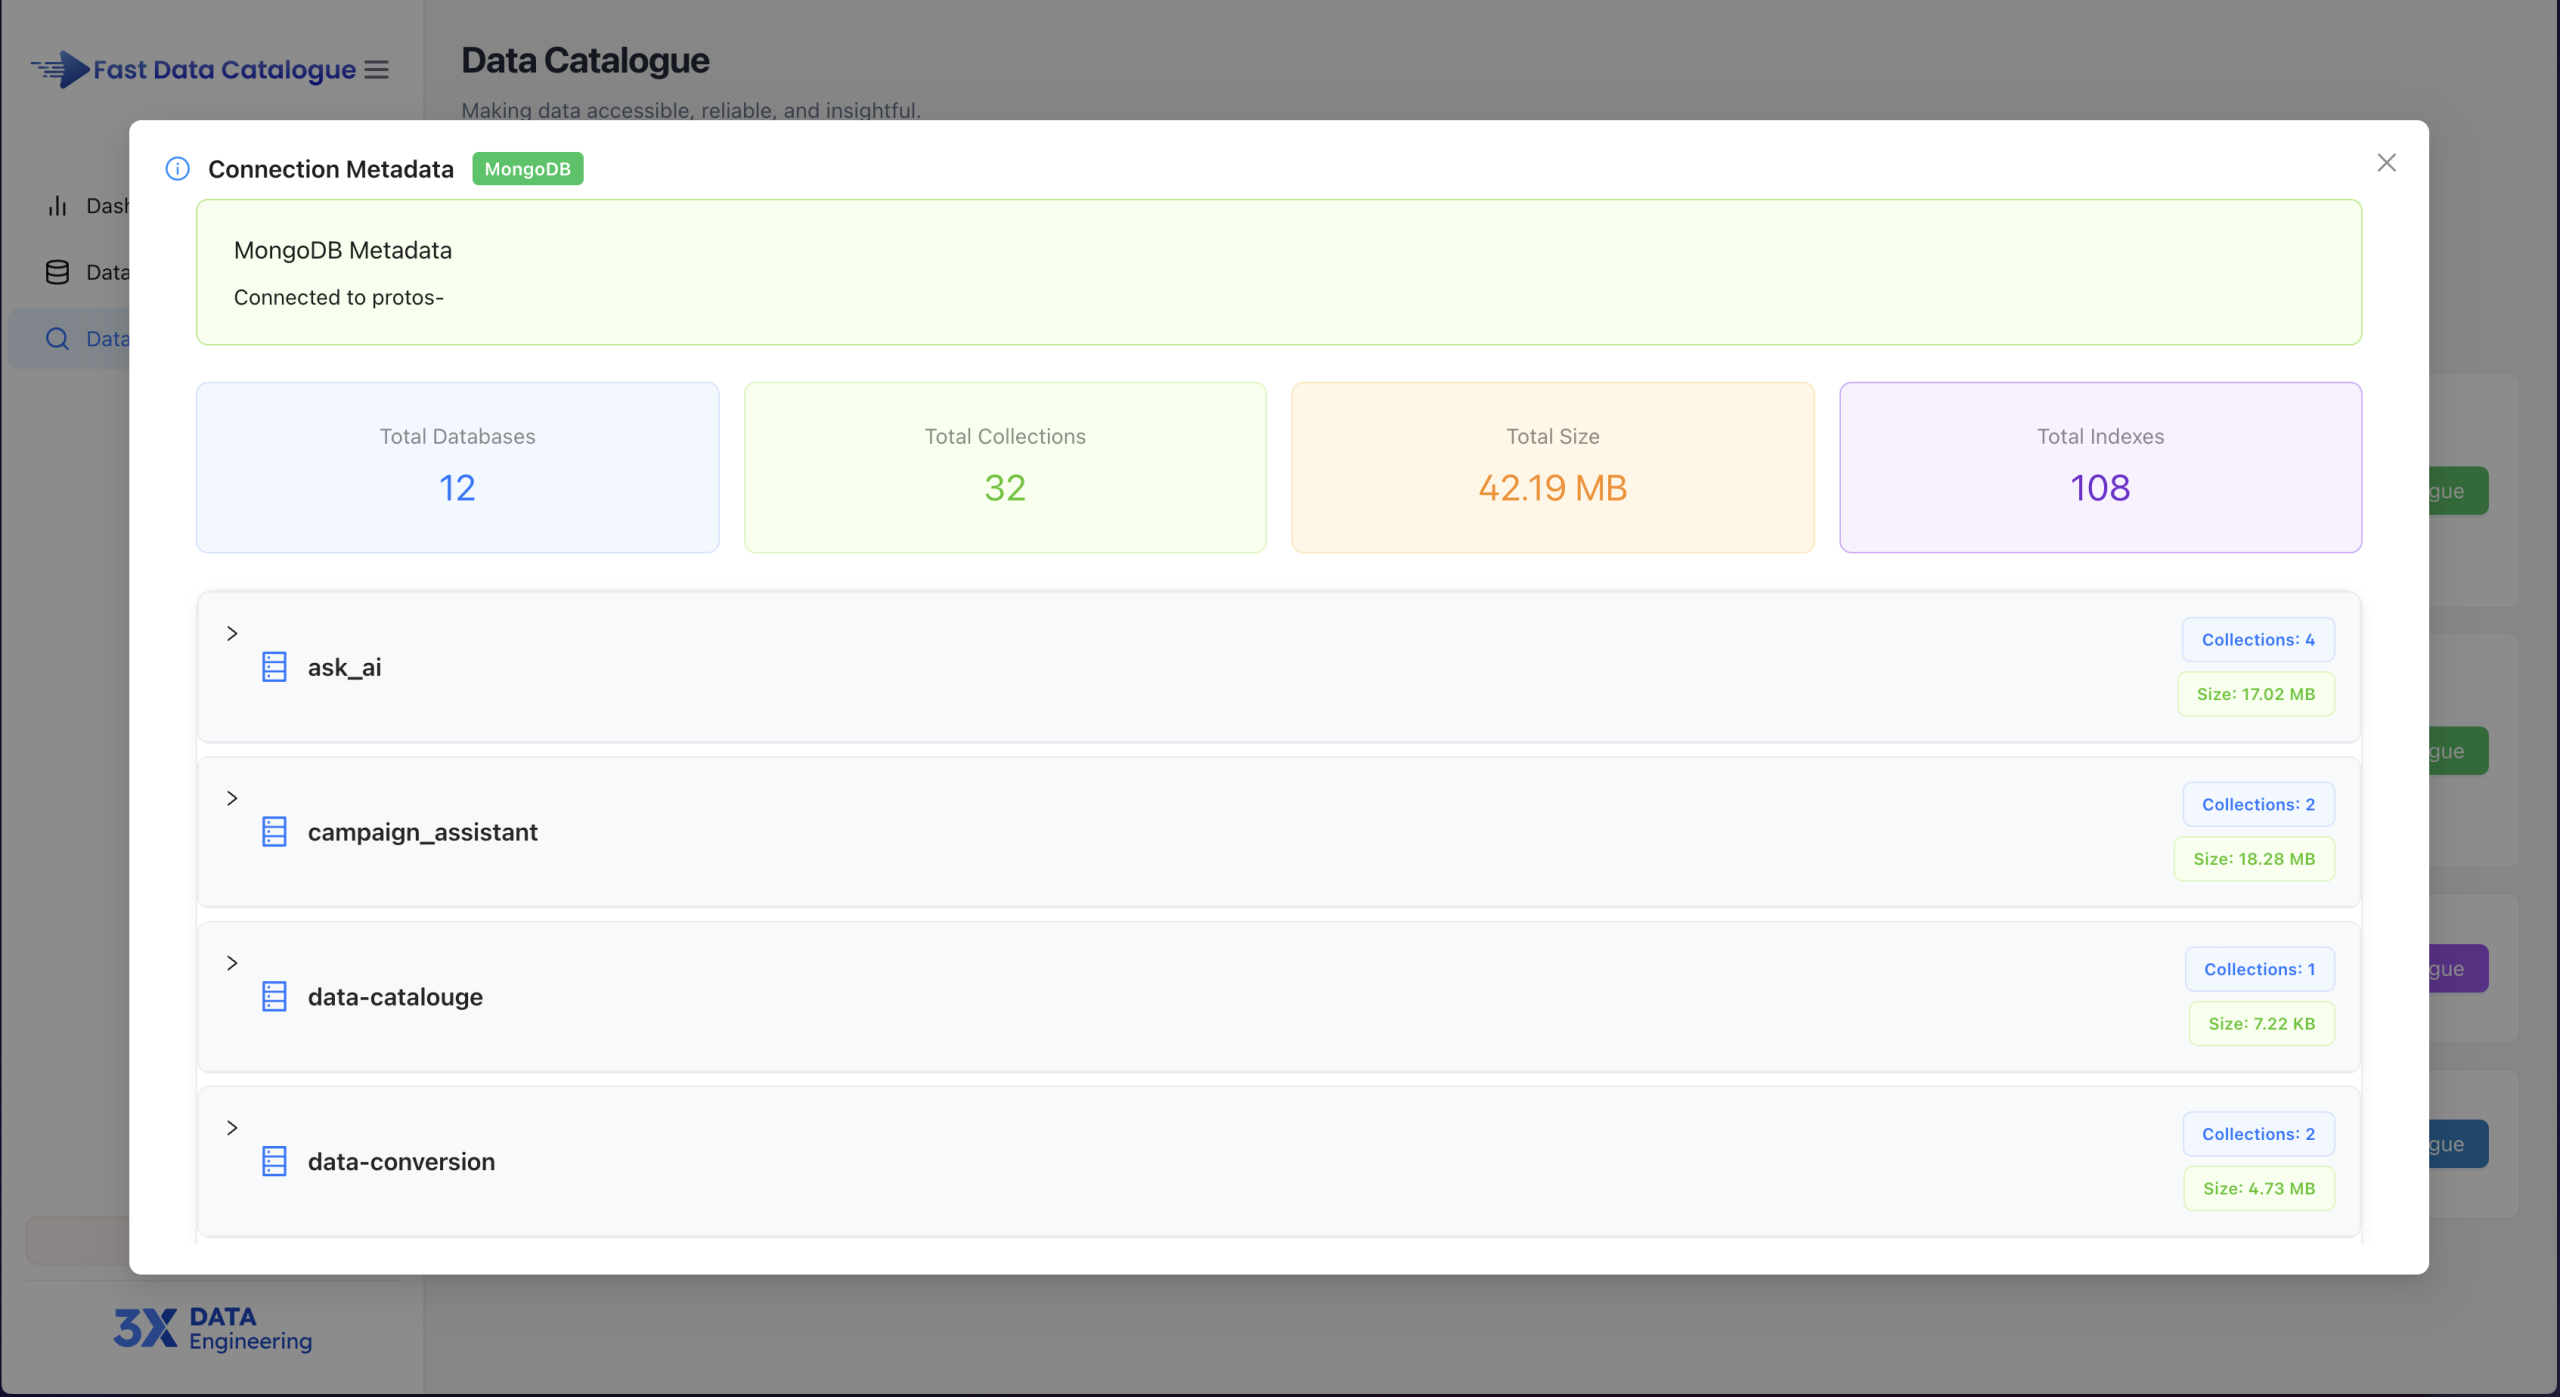Click the database icon next to data-conversion
Image resolution: width=2560 pixels, height=1397 pixels.
[x=274, y=1161]
